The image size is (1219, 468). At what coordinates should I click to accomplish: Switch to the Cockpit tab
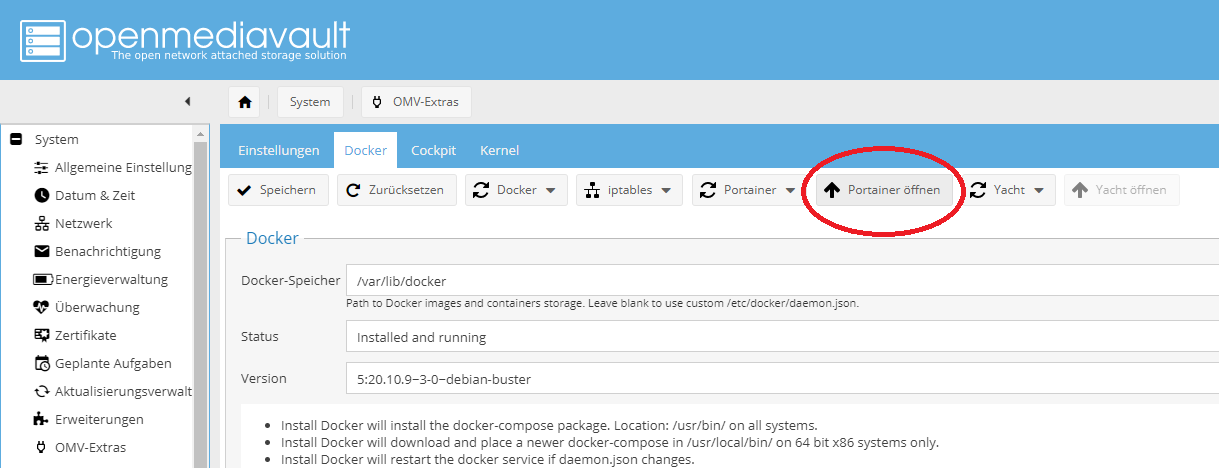pos(433,150)
